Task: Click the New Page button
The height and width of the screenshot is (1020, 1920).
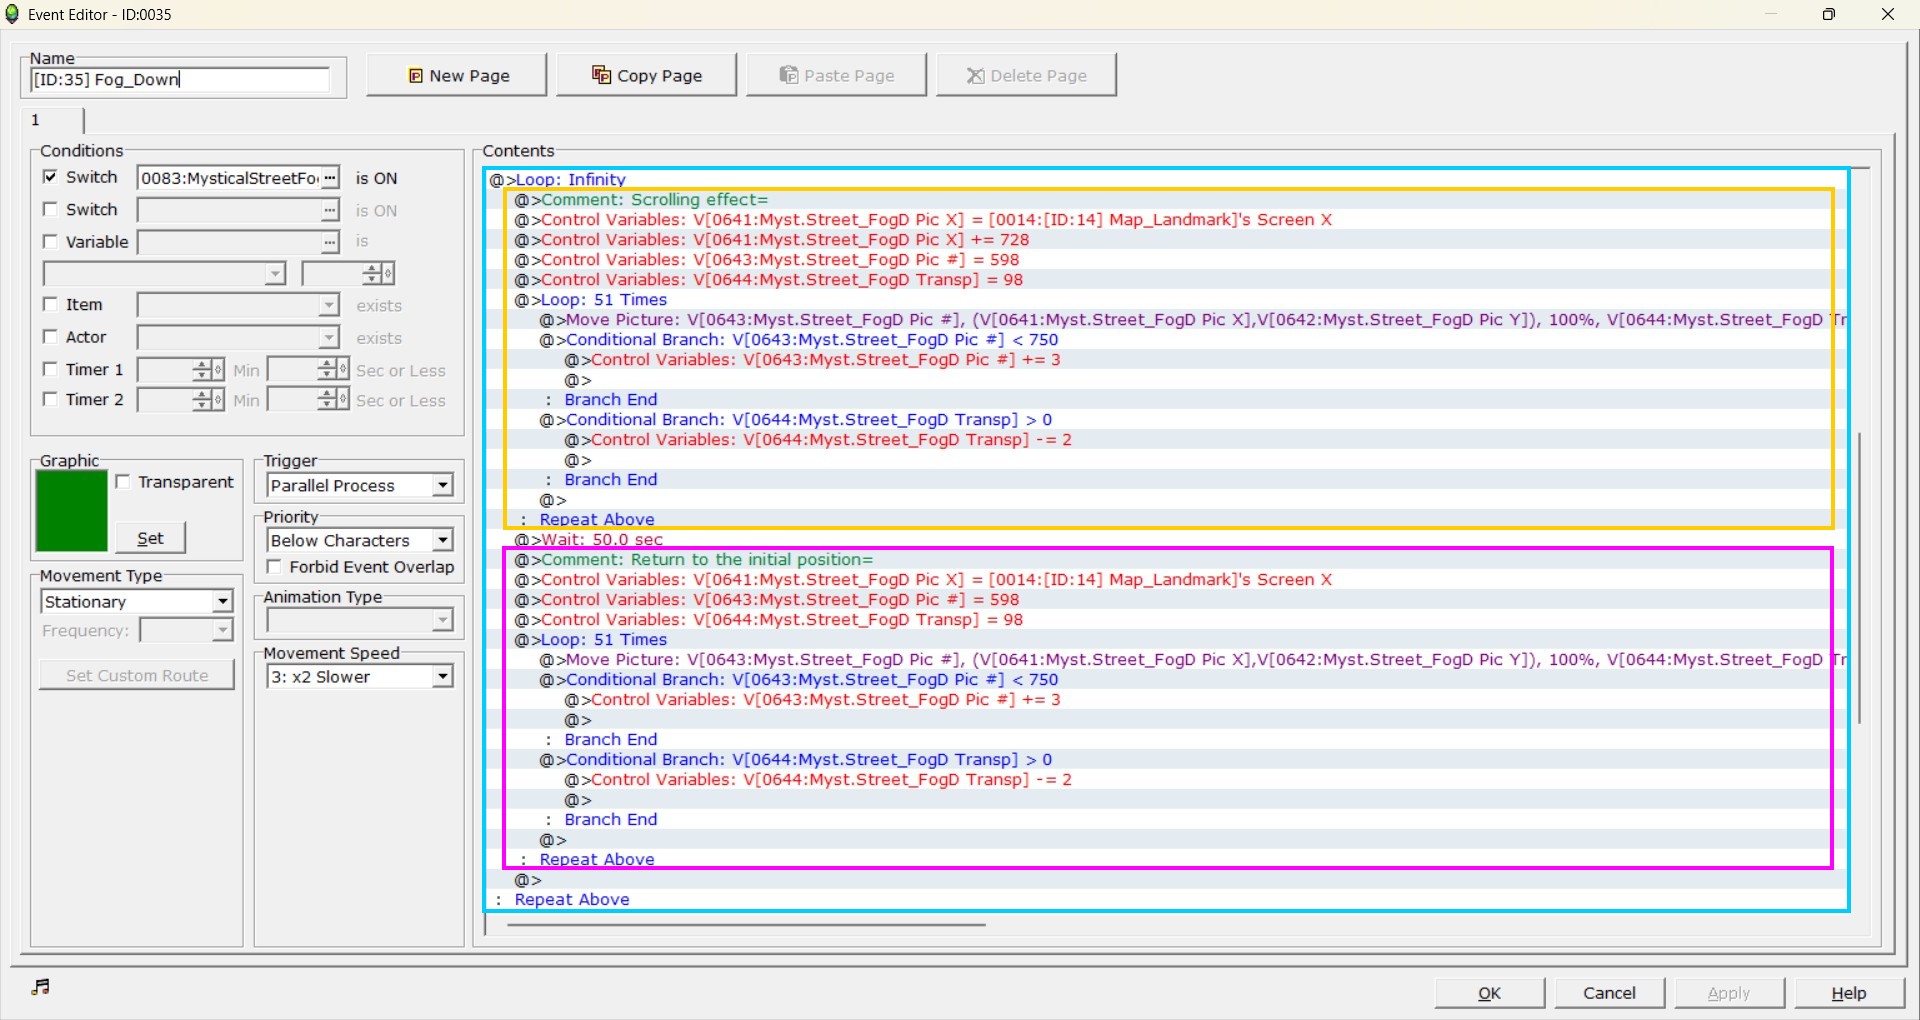Action: pyautogui.click(x=457, y=75)
